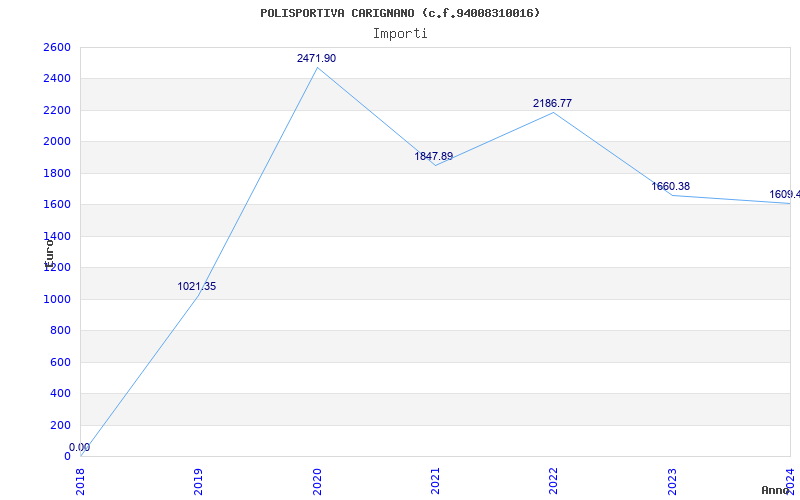Viewport: 800px width, 500px height.
Task: Click the 2019 x-axis year label
Action: point(198,482)
